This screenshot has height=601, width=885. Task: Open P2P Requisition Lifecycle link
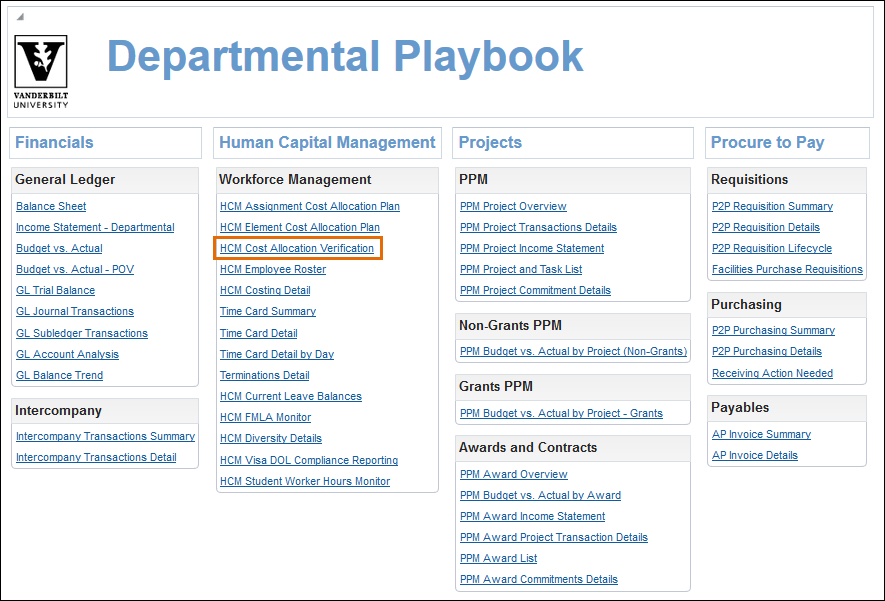click(771, 248)
